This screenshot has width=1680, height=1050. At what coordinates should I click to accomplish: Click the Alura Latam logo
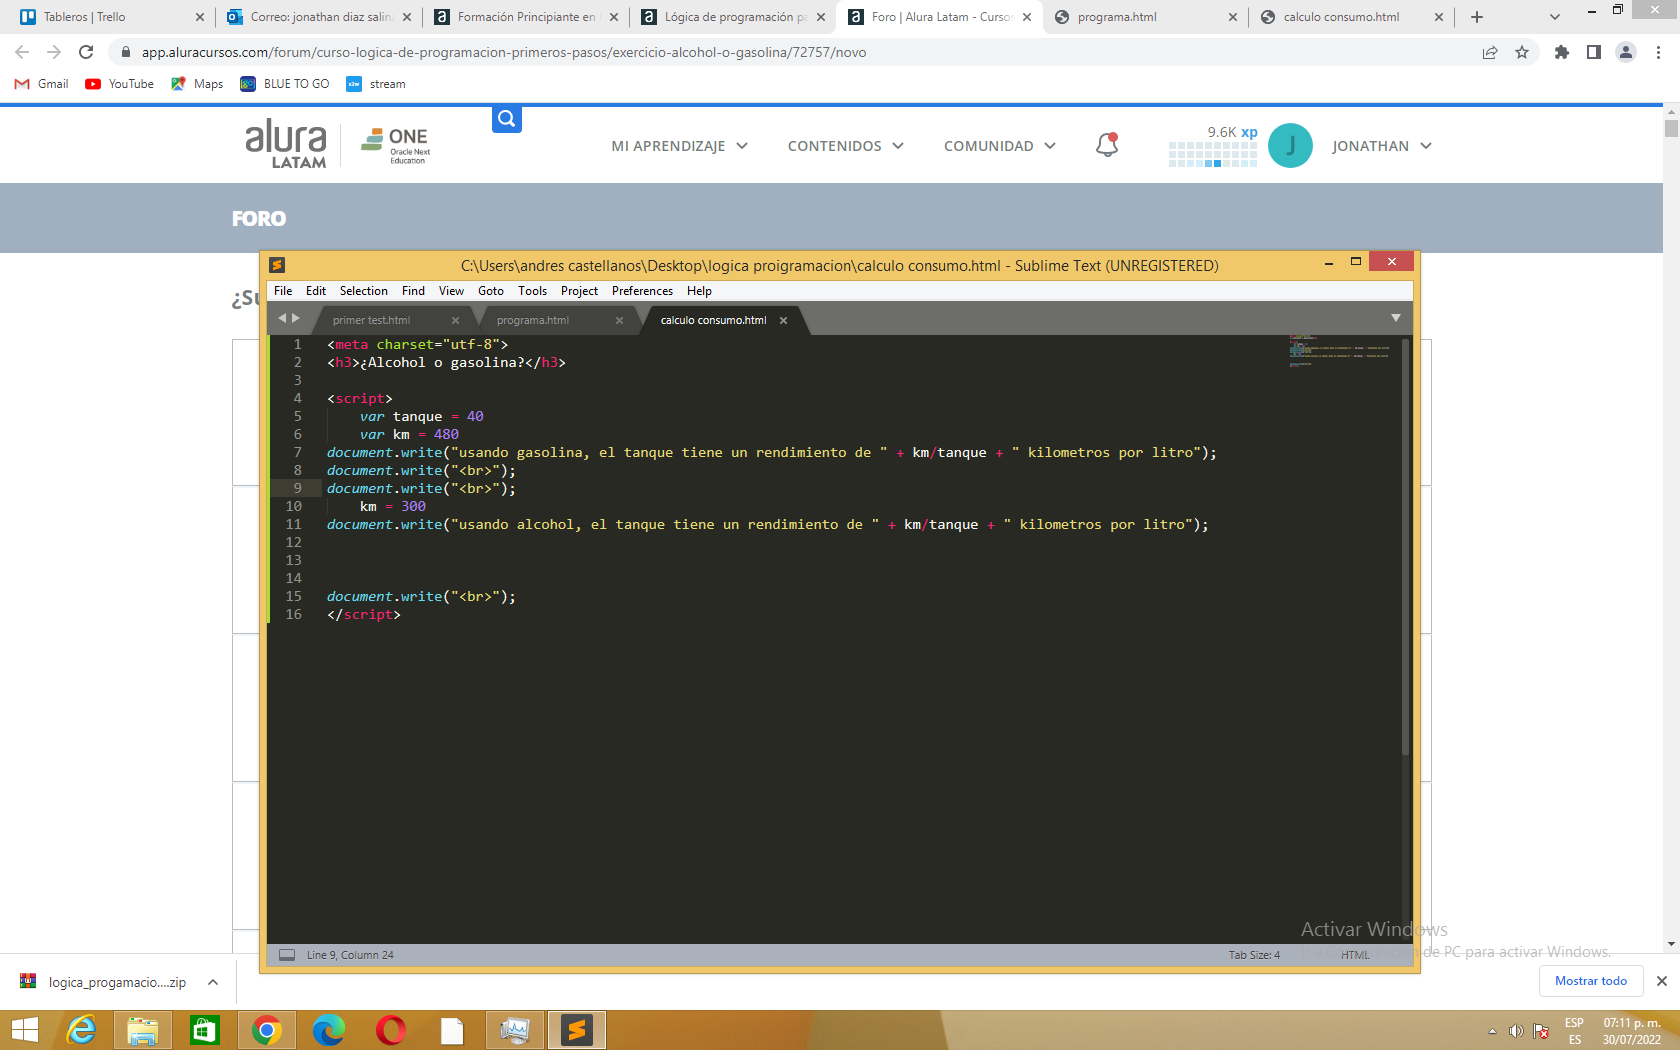click(x=285, y=145)
